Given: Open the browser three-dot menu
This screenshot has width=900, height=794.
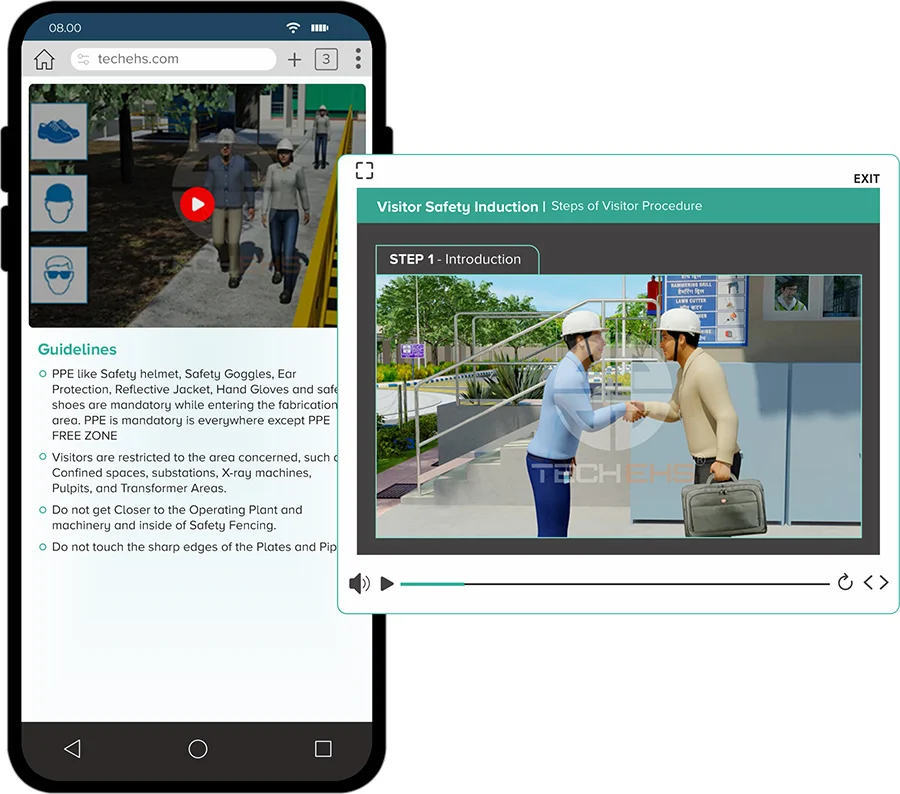Looking at the screenshot, I should (358, 59).
